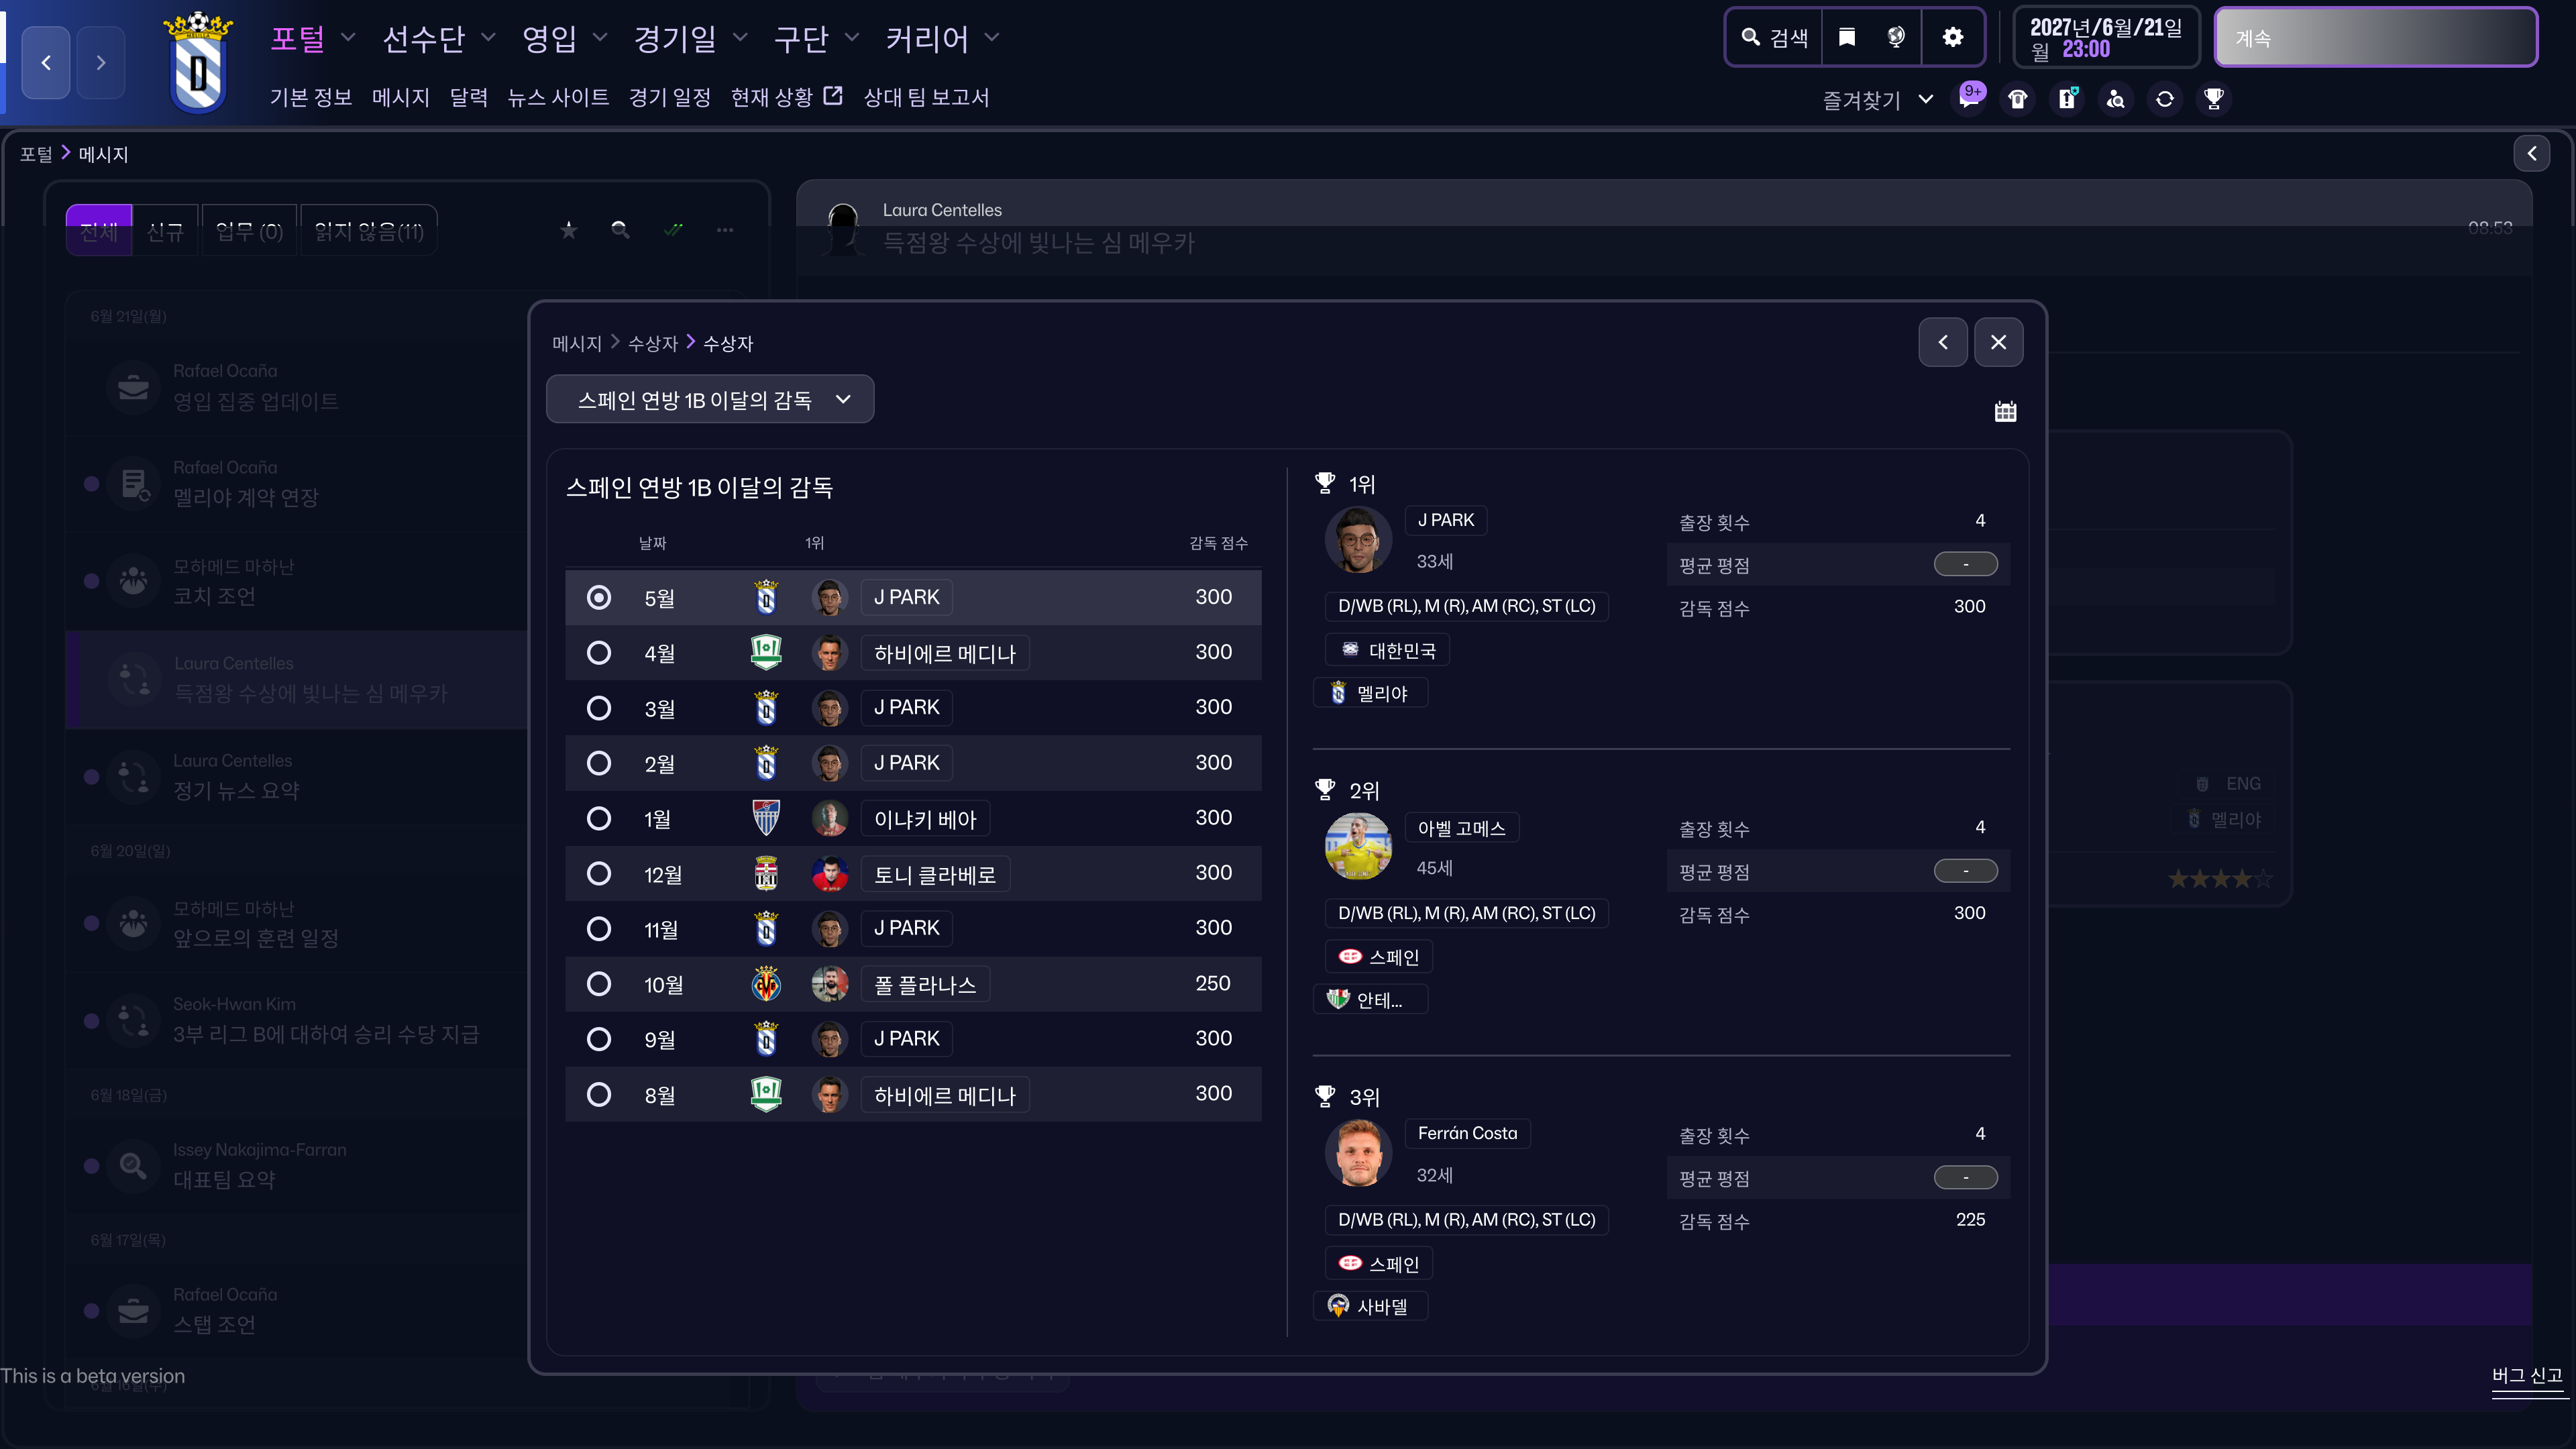Image resolution: width=2576 pixels, height=1449 pixels.
Task: Open the notifications chat bubble with 9+ badge
Action: 1969,99
